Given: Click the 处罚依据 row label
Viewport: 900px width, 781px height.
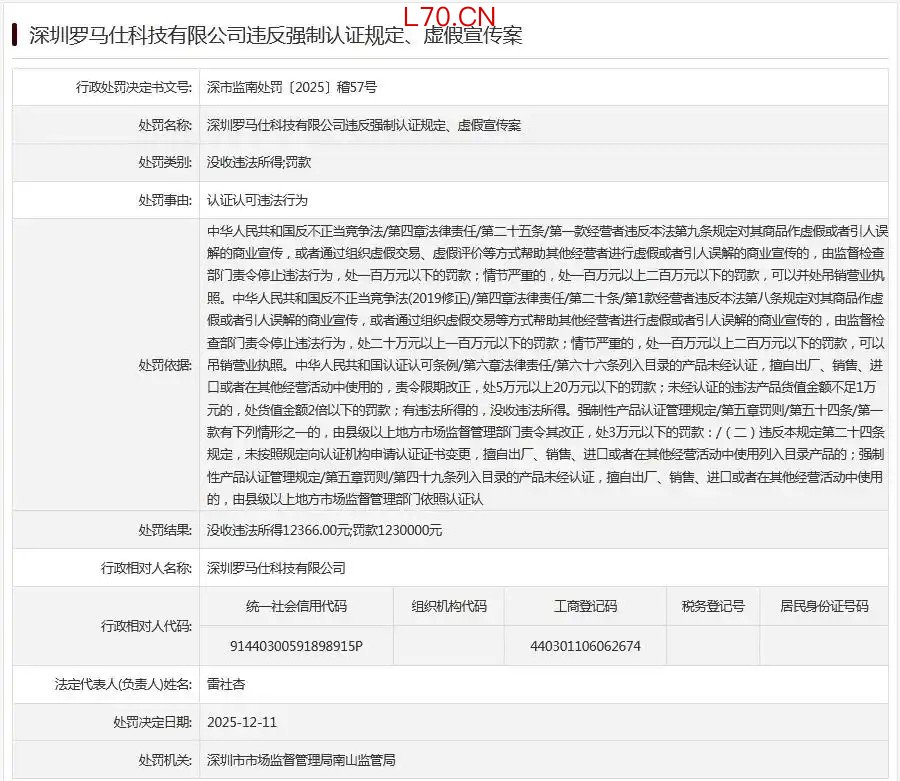Looking at the screenshot, I should tap(164, 365).
